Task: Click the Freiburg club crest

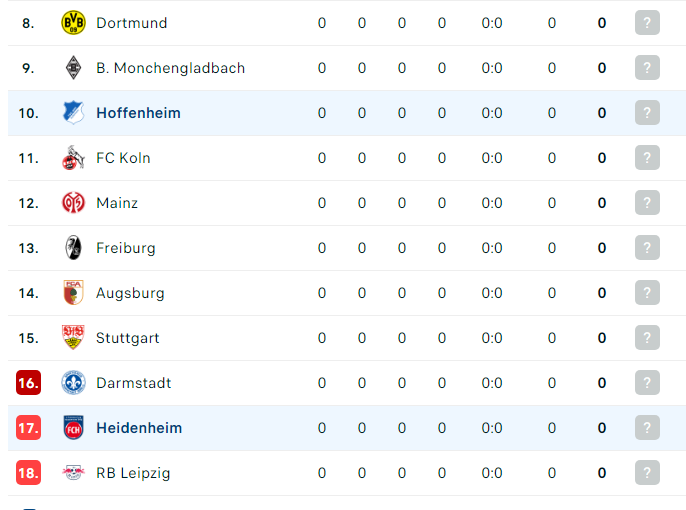Action: click(73, 248)
